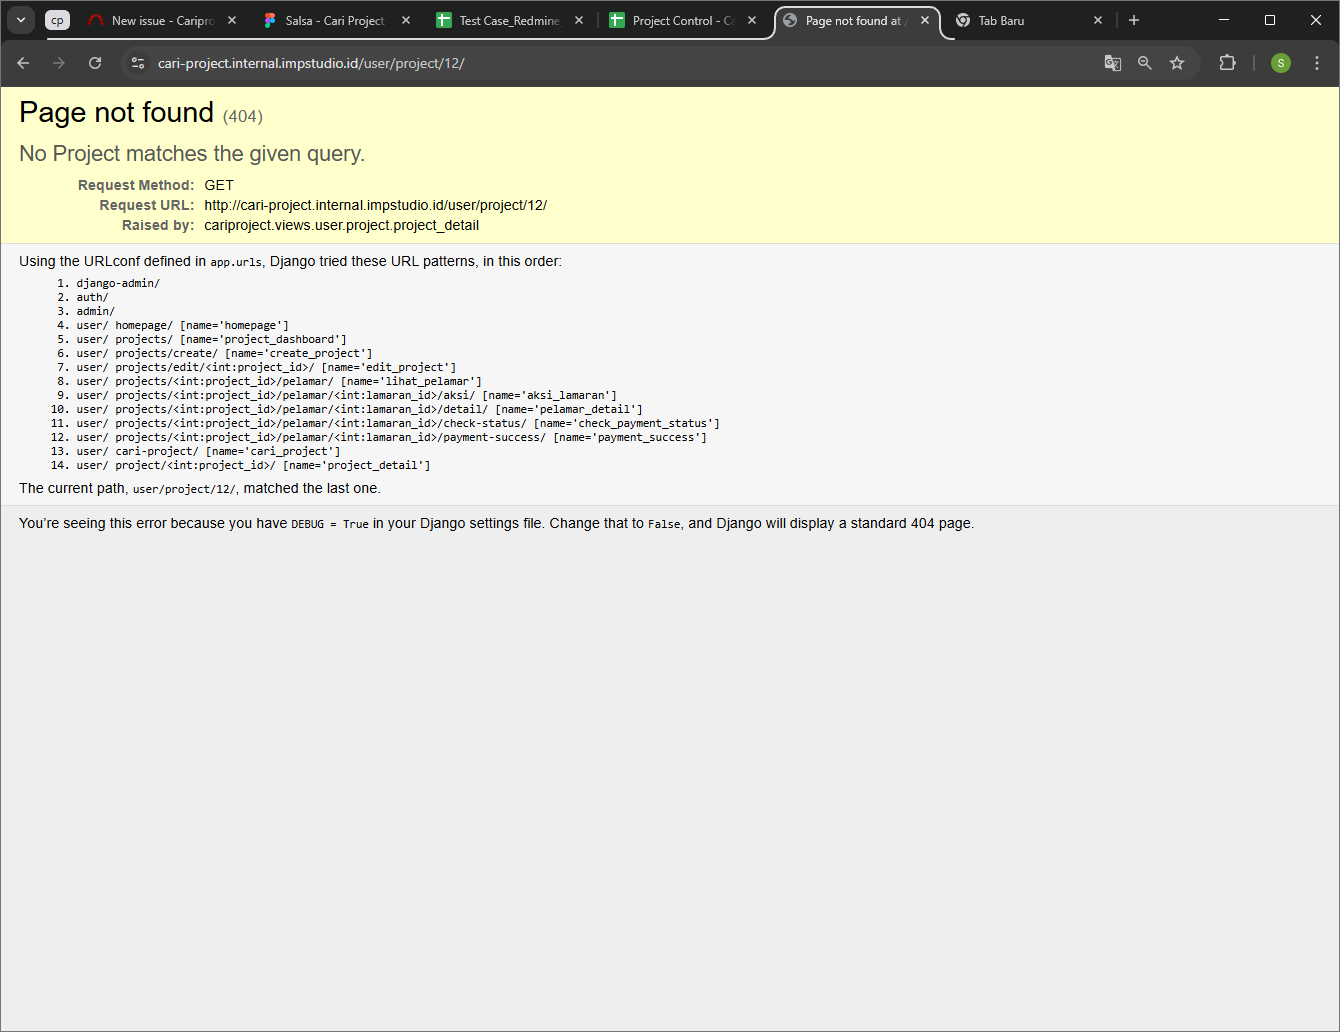Select the Tab Baru tab

click(1020, 20)
